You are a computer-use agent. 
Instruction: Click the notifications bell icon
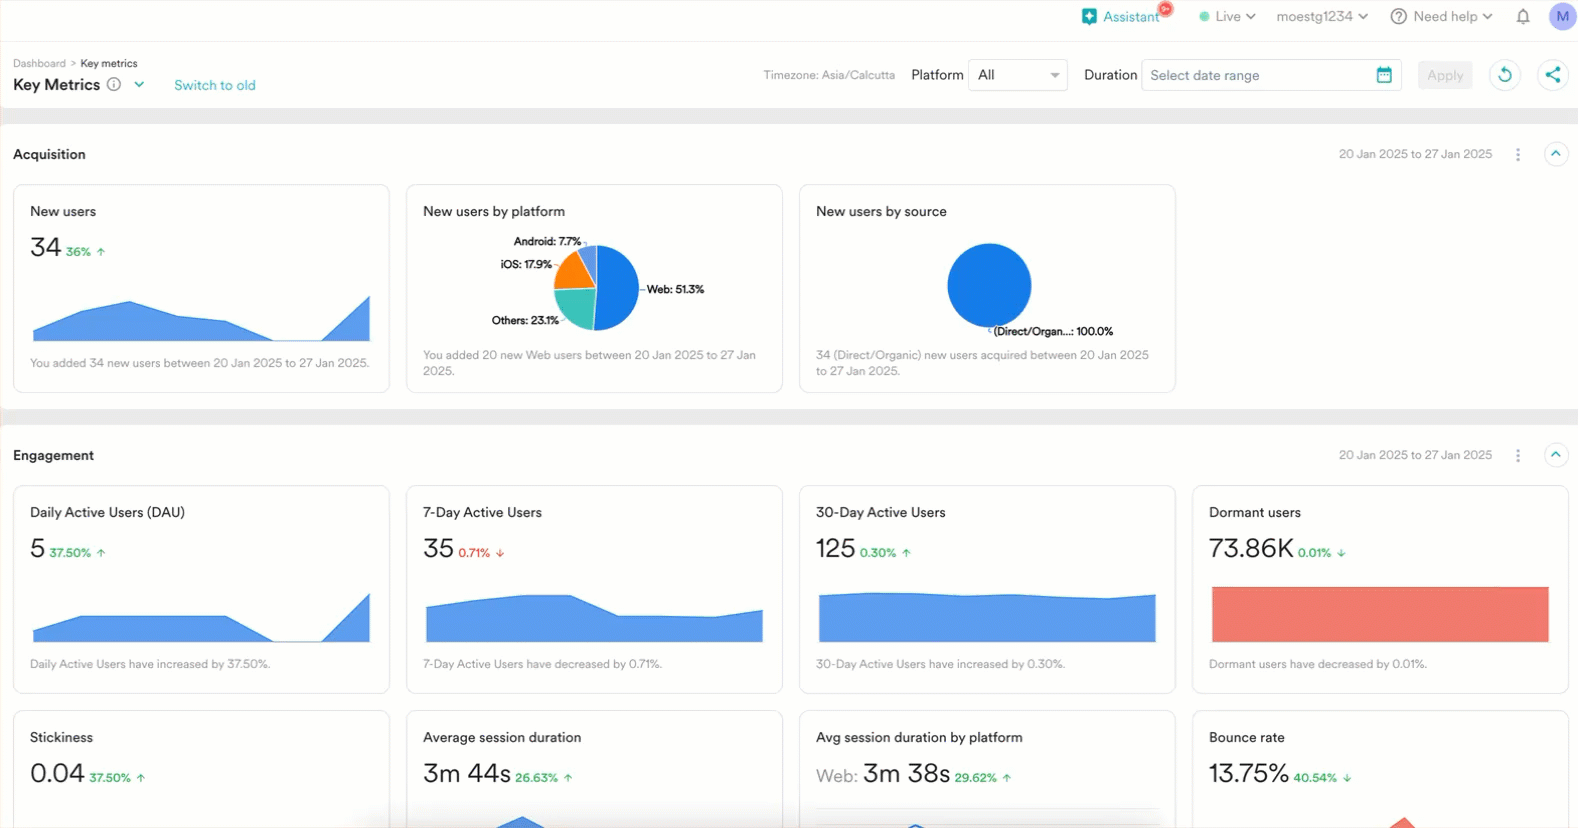click(x=1523, y=17)
